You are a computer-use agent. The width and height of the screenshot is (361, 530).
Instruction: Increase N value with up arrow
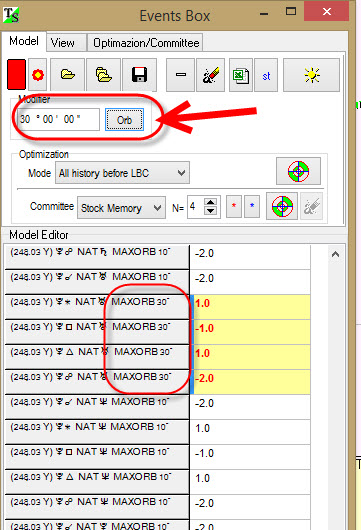[x=211, y=202]
